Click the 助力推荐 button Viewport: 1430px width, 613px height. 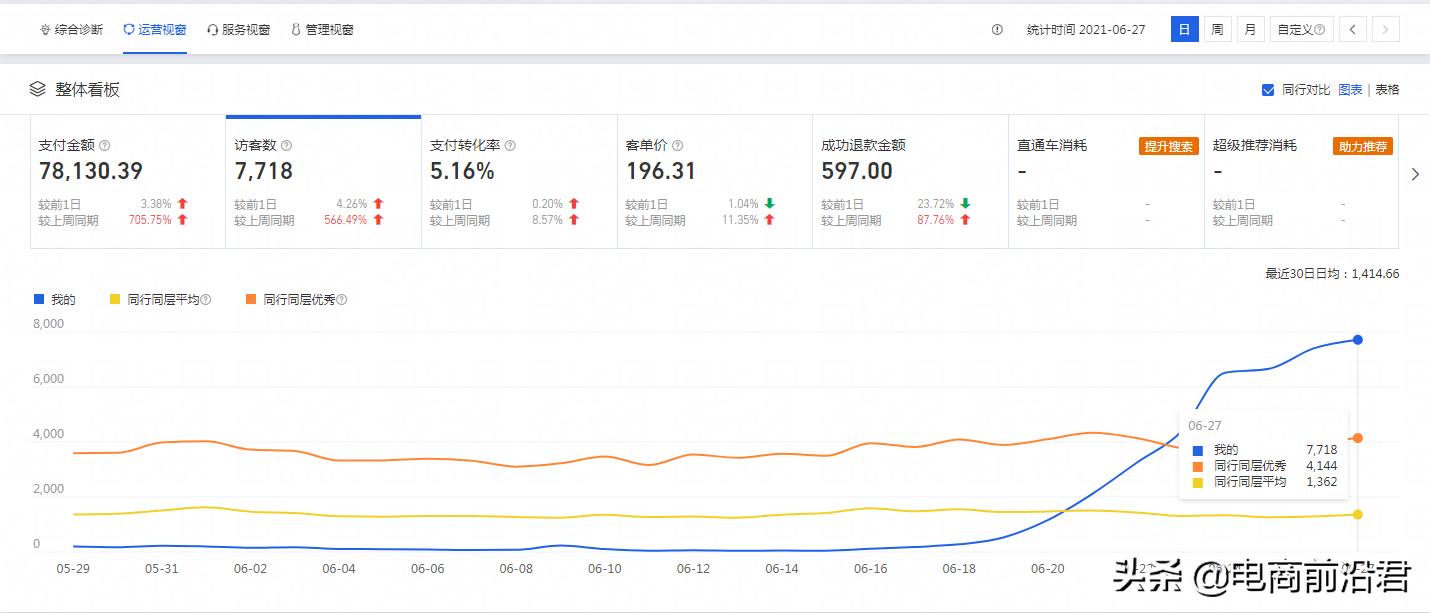coord(1362,145)
